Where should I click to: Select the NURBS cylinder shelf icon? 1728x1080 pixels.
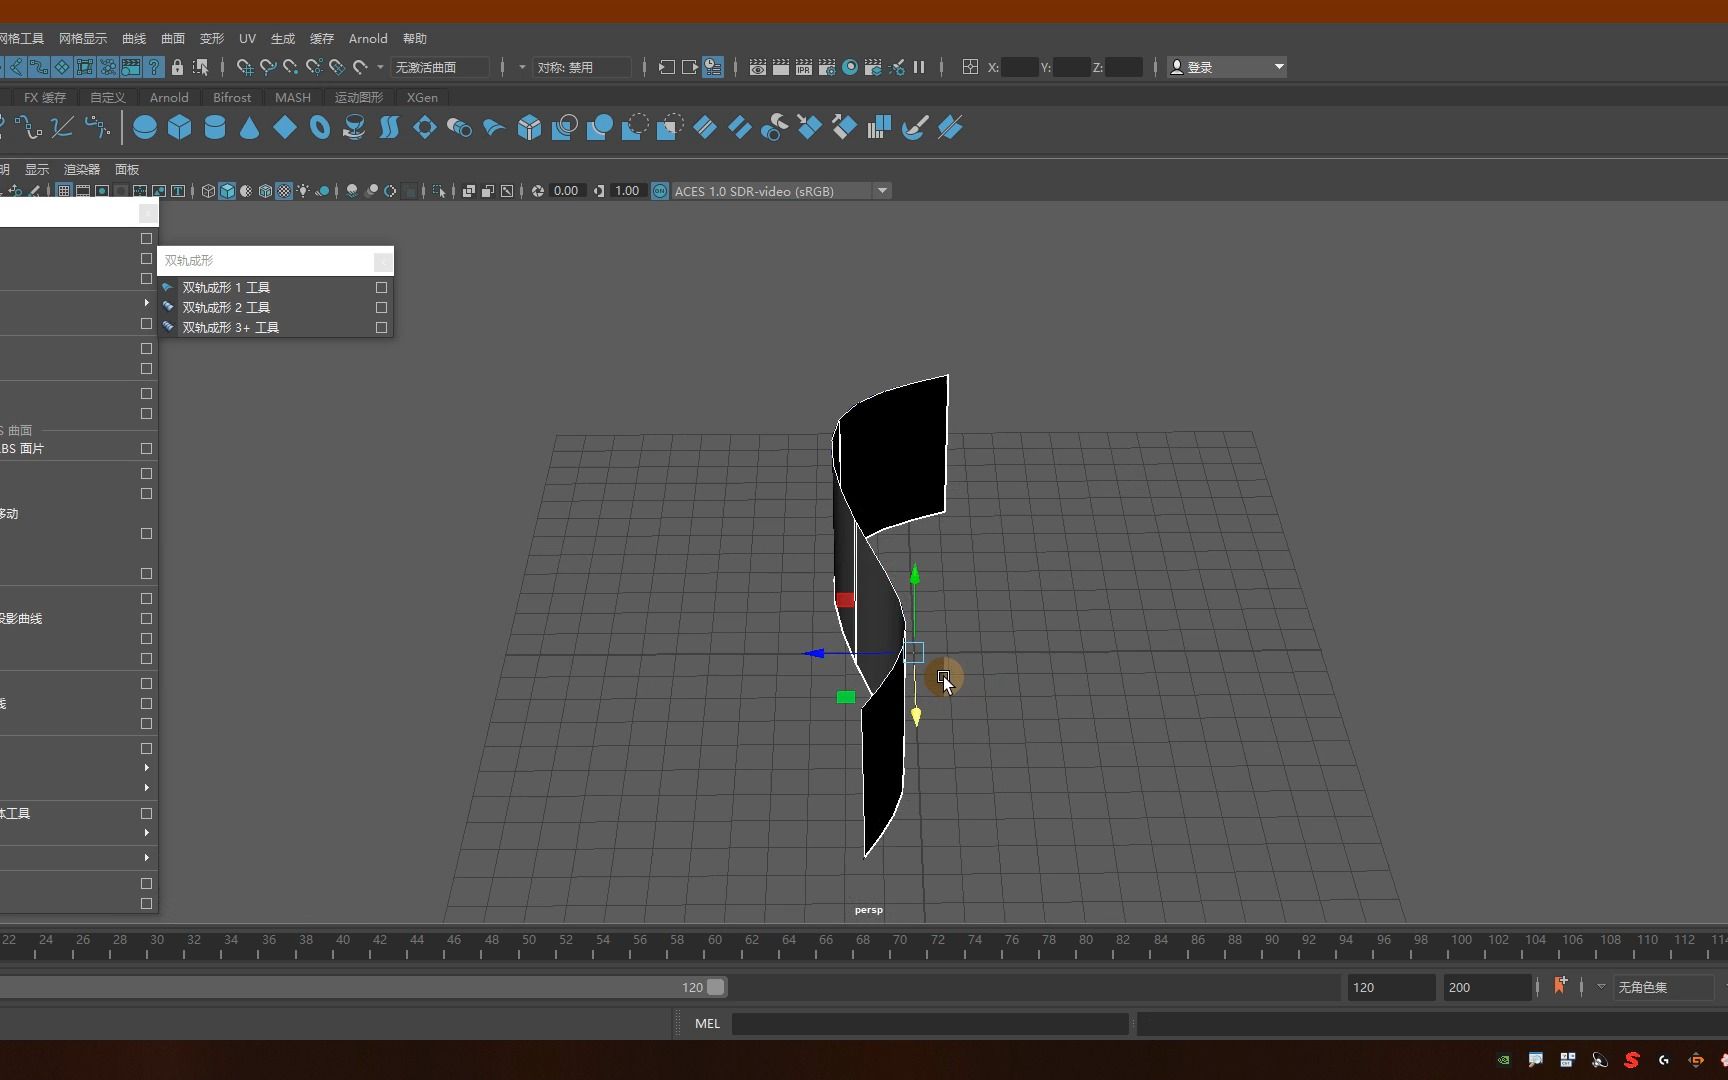click(215, 128)
